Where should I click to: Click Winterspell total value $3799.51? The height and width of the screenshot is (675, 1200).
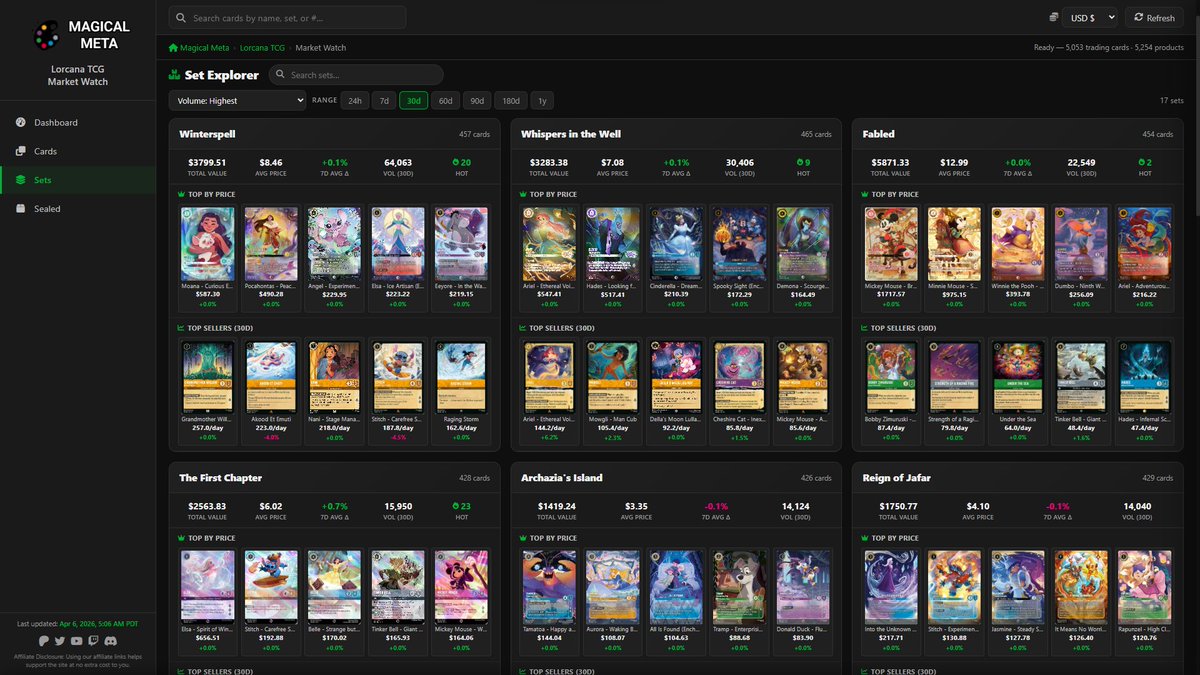(x=207, y=162)
